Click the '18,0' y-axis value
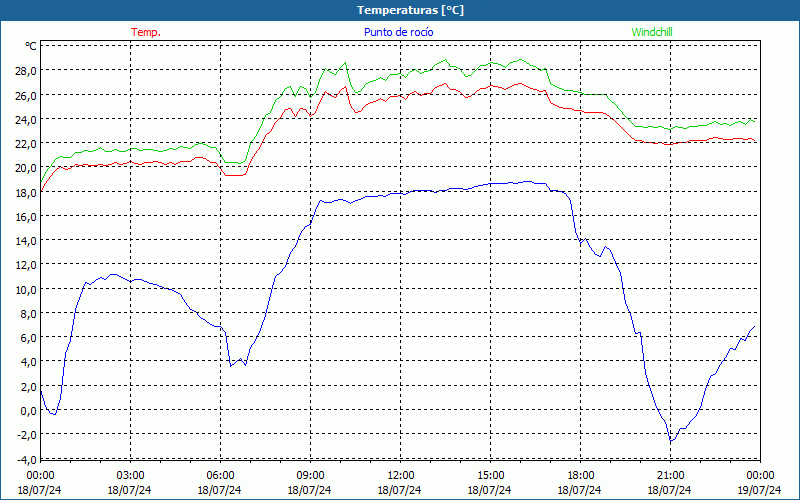Screen dimensions: 800x500 coord(26,192)
